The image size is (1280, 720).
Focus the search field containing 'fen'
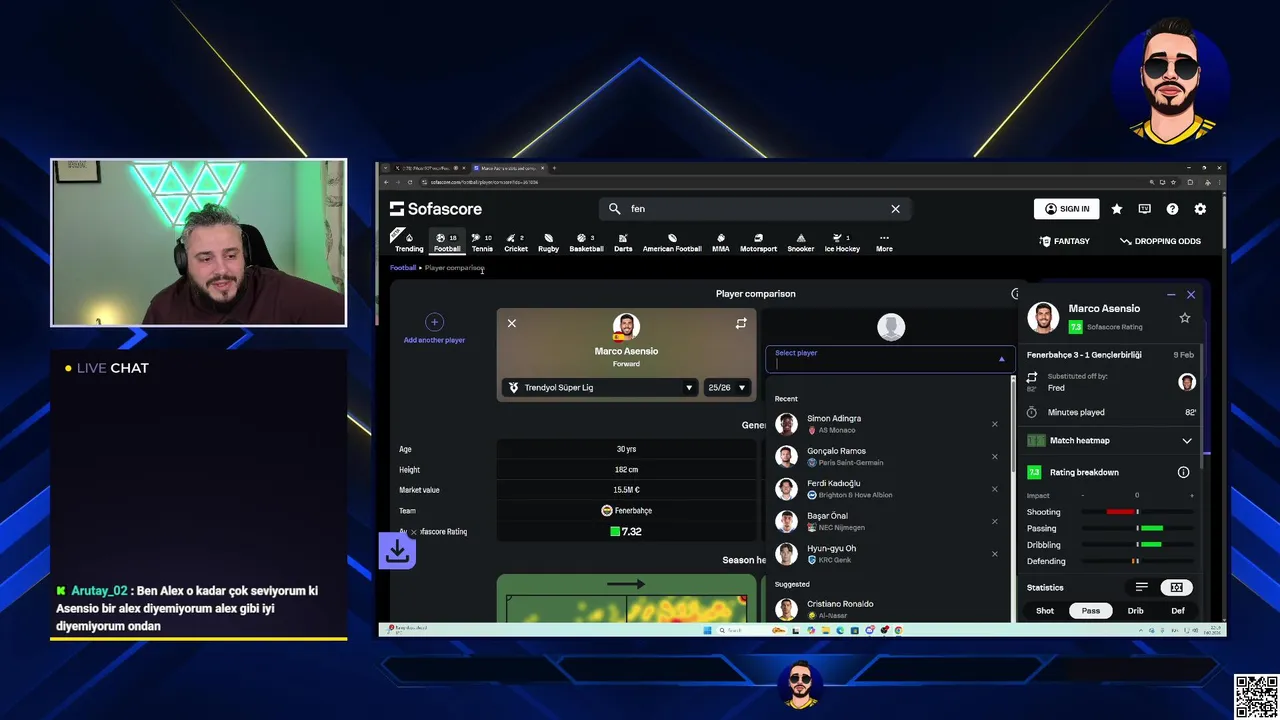click(755, 209)
